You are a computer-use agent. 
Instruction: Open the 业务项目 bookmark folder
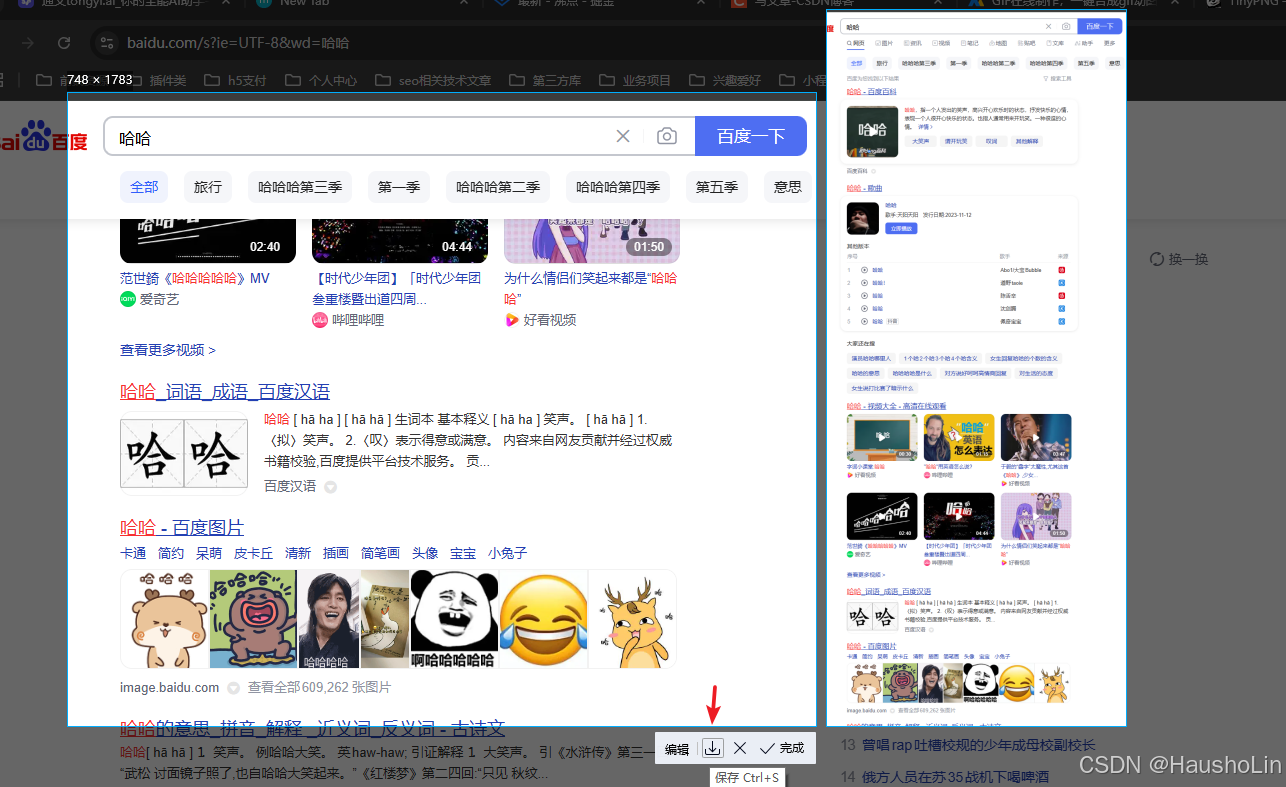click(x=634, y=80)
